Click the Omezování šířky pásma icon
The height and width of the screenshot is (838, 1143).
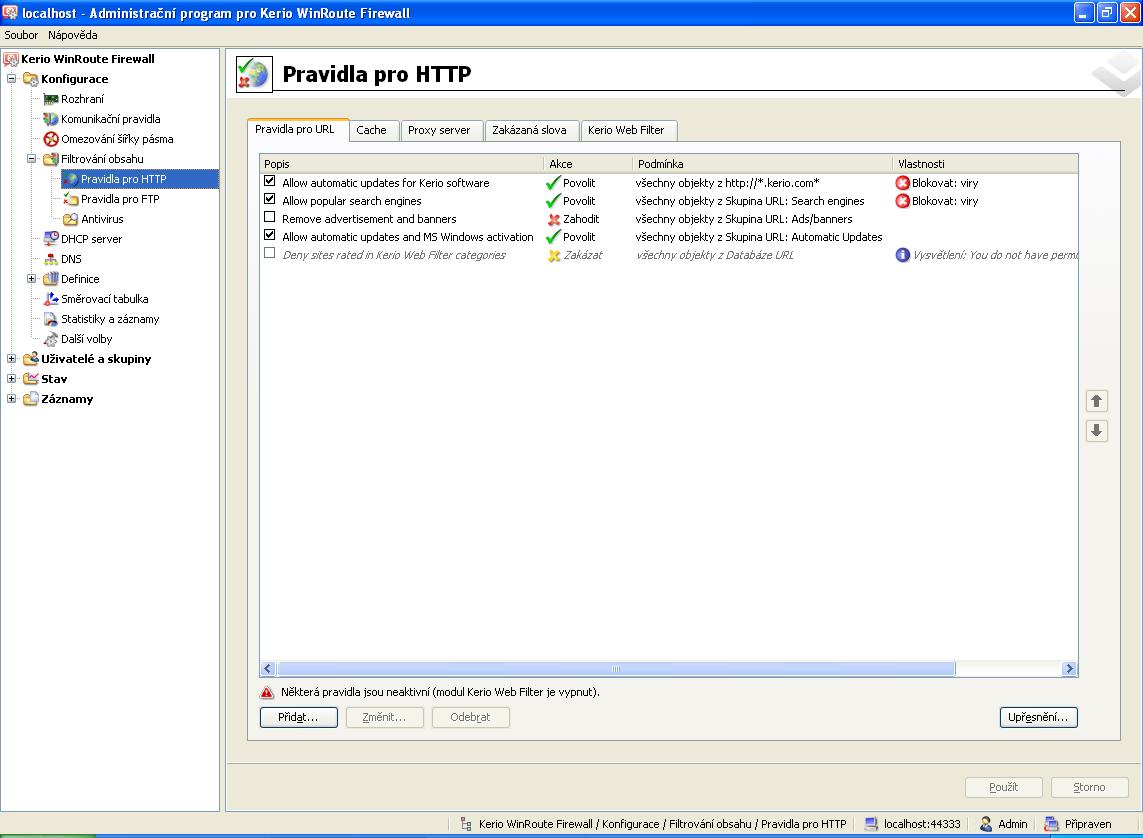50,139
